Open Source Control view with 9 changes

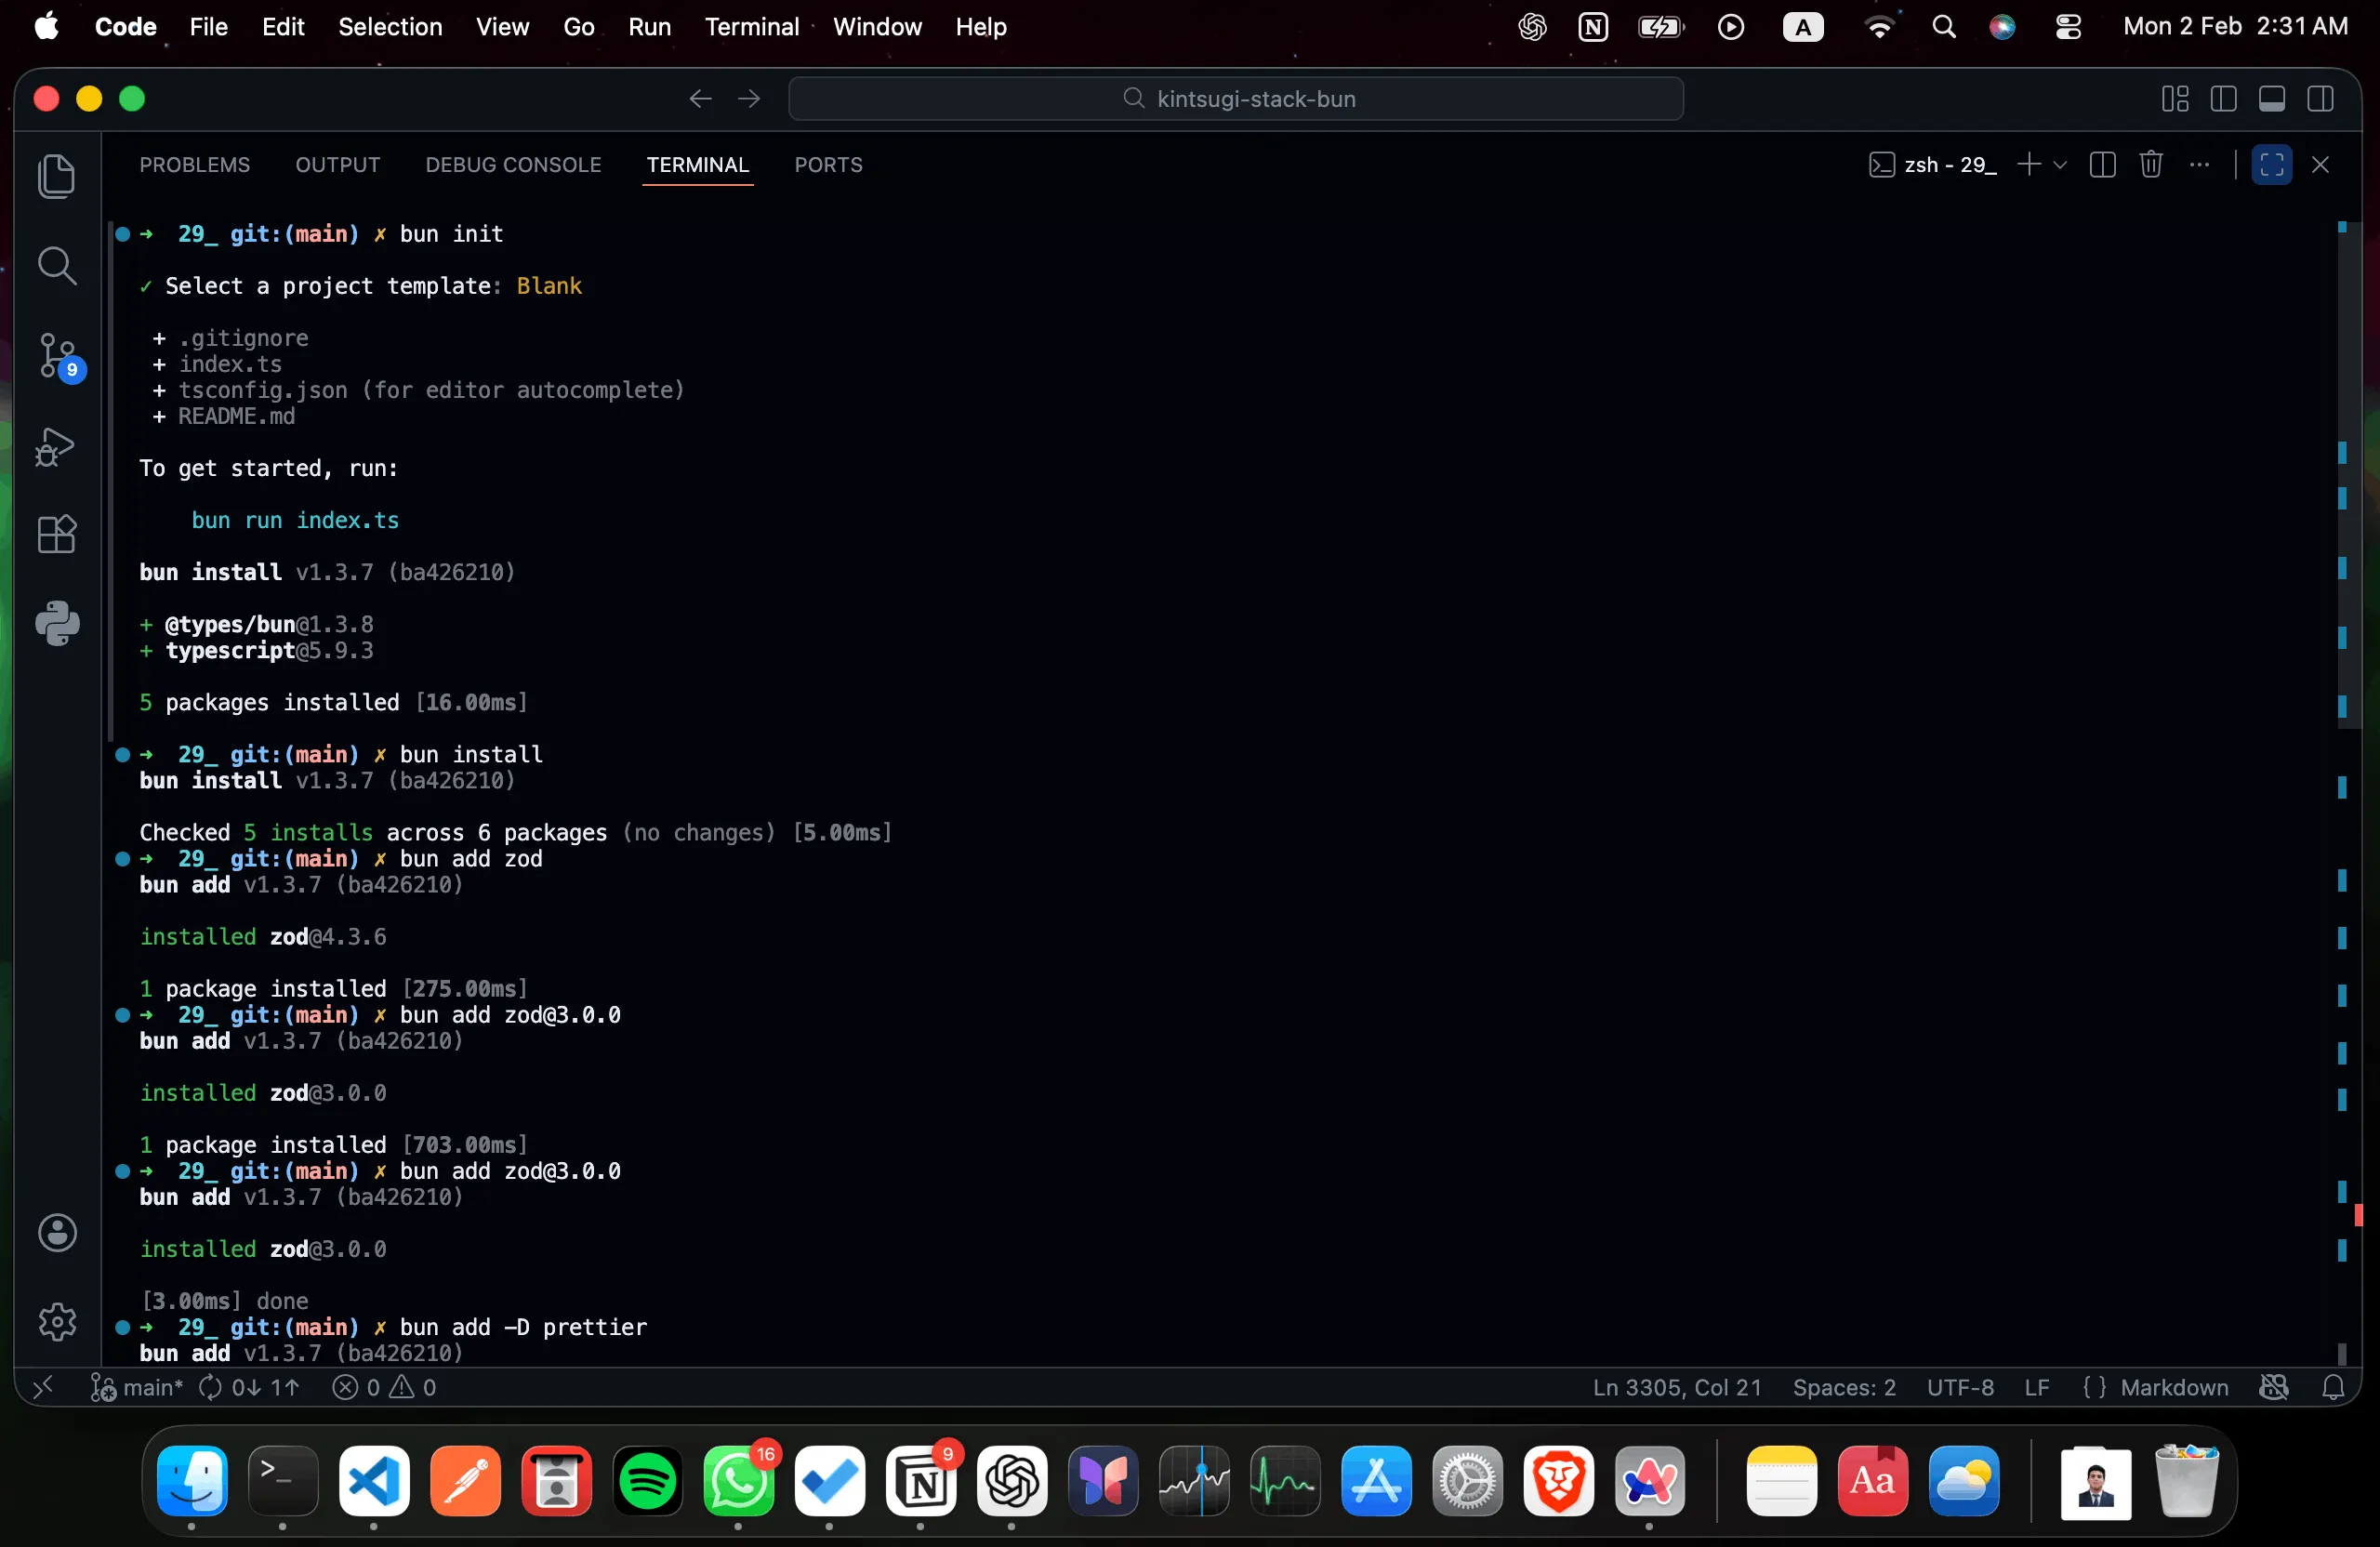[x=56, y=355]
